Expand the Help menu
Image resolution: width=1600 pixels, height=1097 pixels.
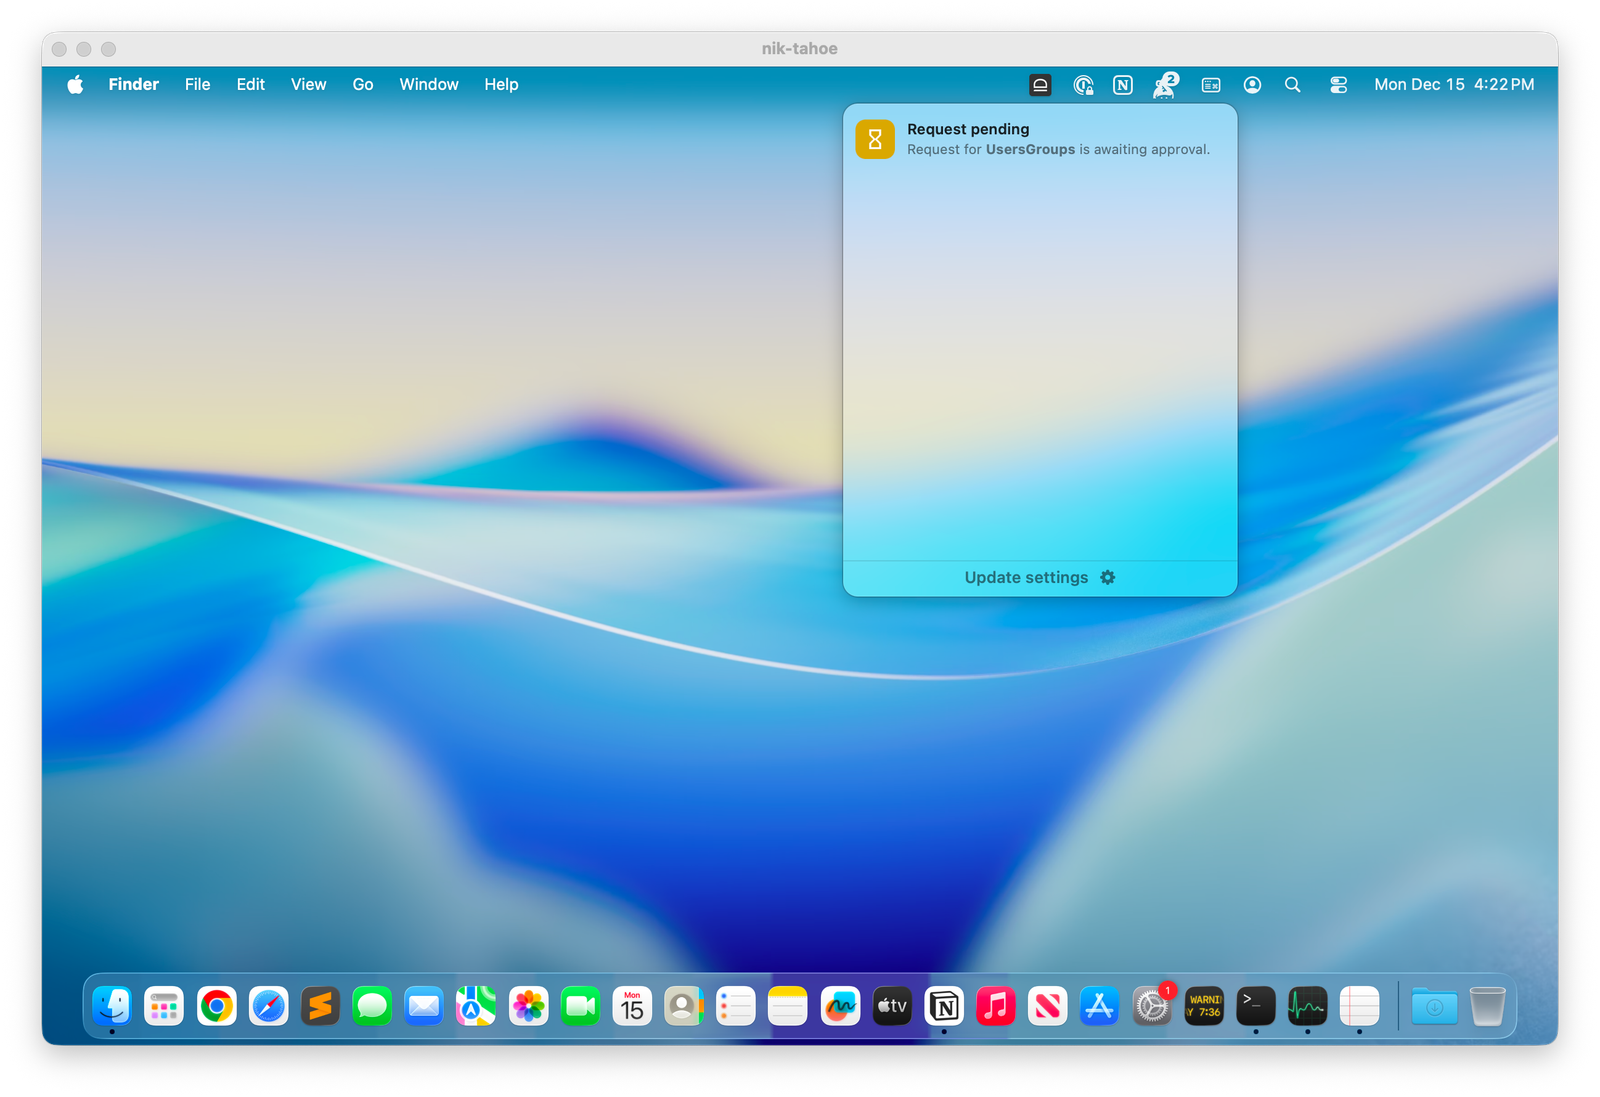point(501,85)
